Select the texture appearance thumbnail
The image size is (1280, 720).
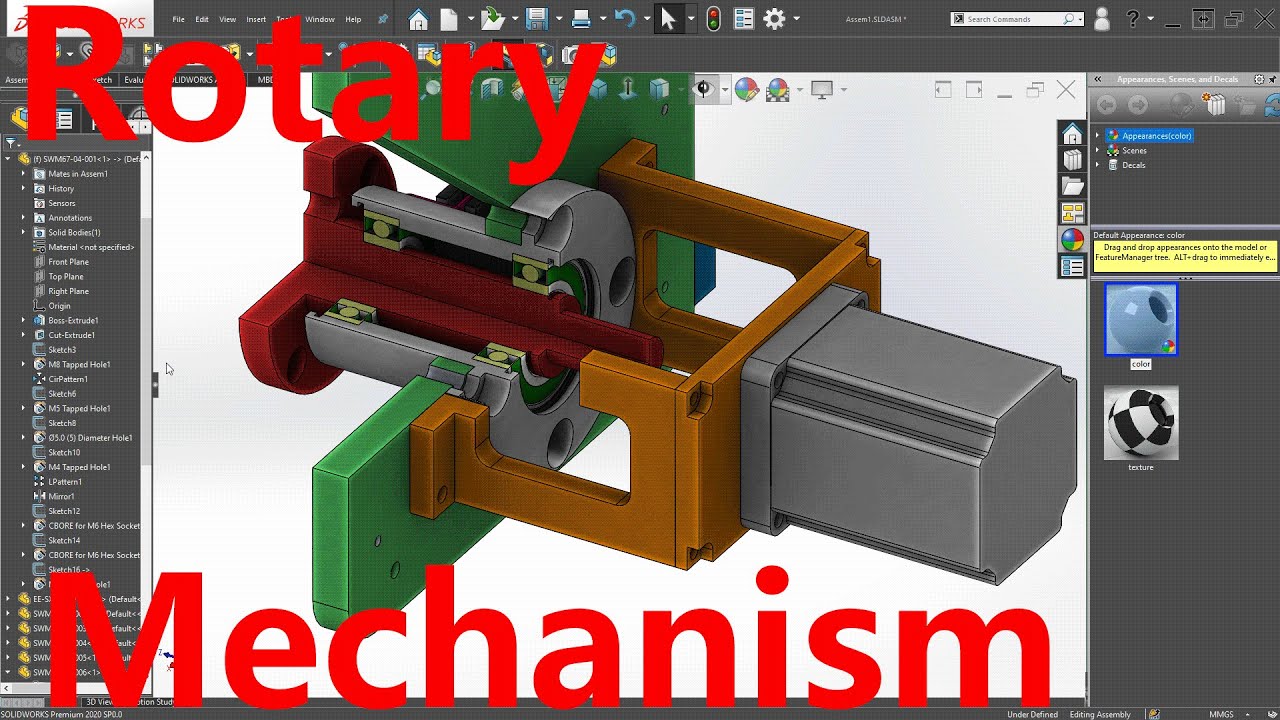tap(1141, 423)
